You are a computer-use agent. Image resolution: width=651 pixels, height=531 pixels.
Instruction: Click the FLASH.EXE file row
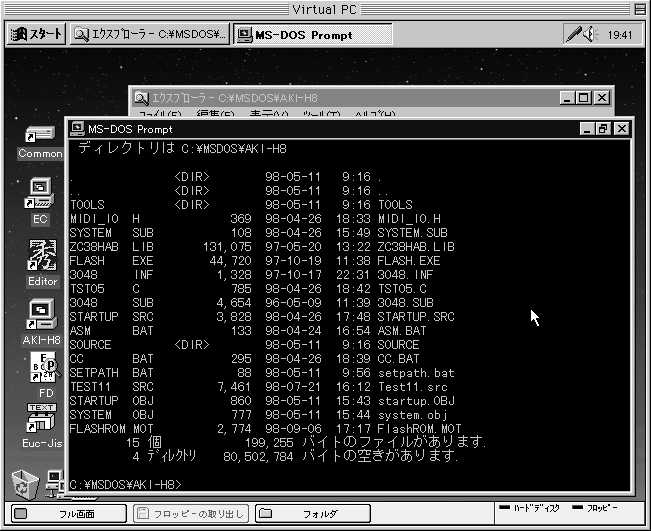tap(255, 261)
